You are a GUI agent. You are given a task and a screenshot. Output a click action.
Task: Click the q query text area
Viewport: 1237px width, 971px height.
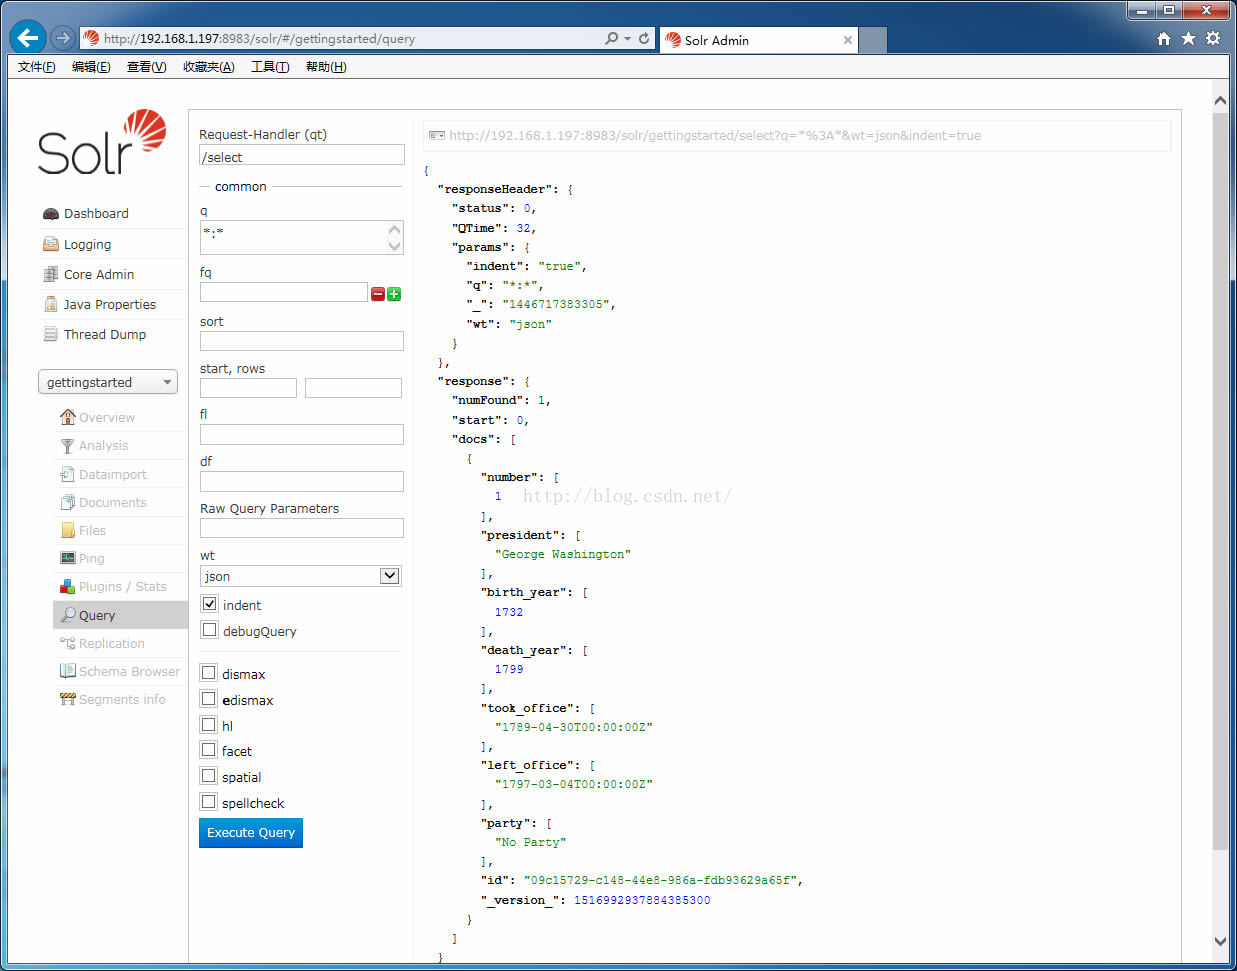click(301, 238)
